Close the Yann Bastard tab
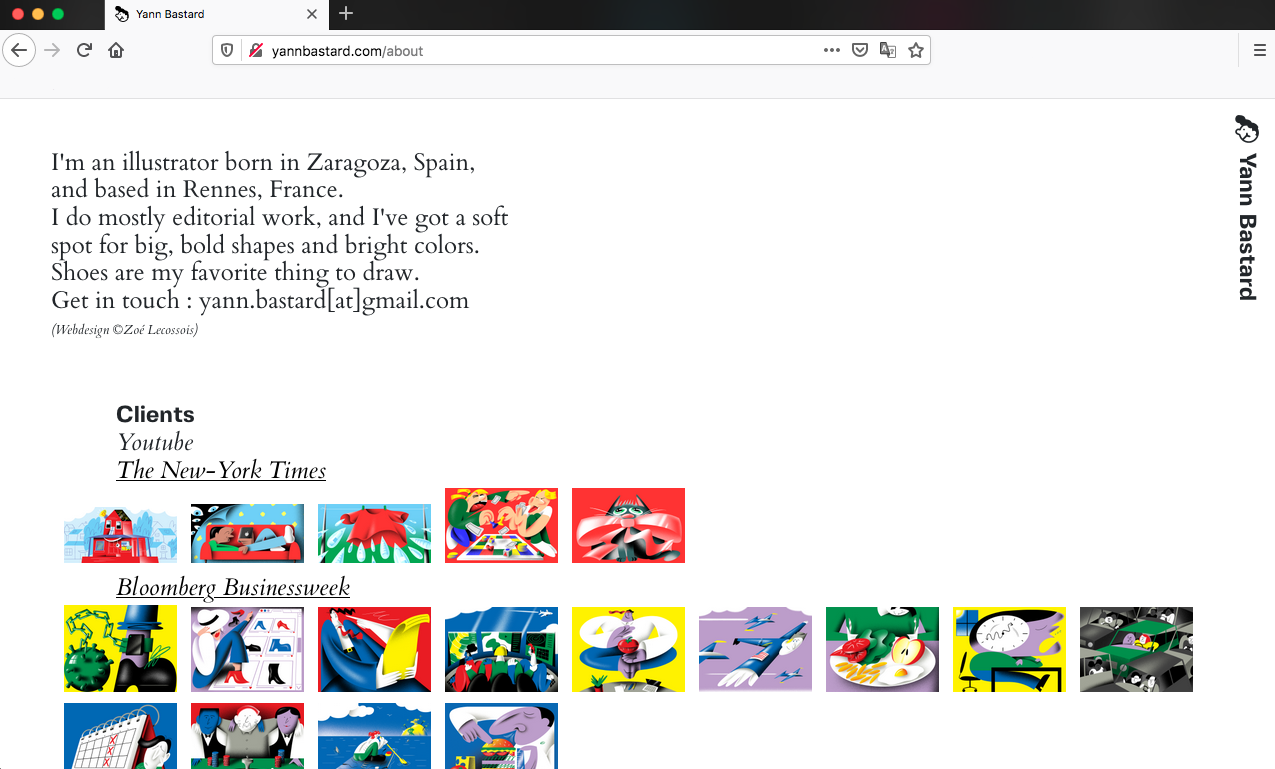This screenshot has height=769, width=1275. 312,14
